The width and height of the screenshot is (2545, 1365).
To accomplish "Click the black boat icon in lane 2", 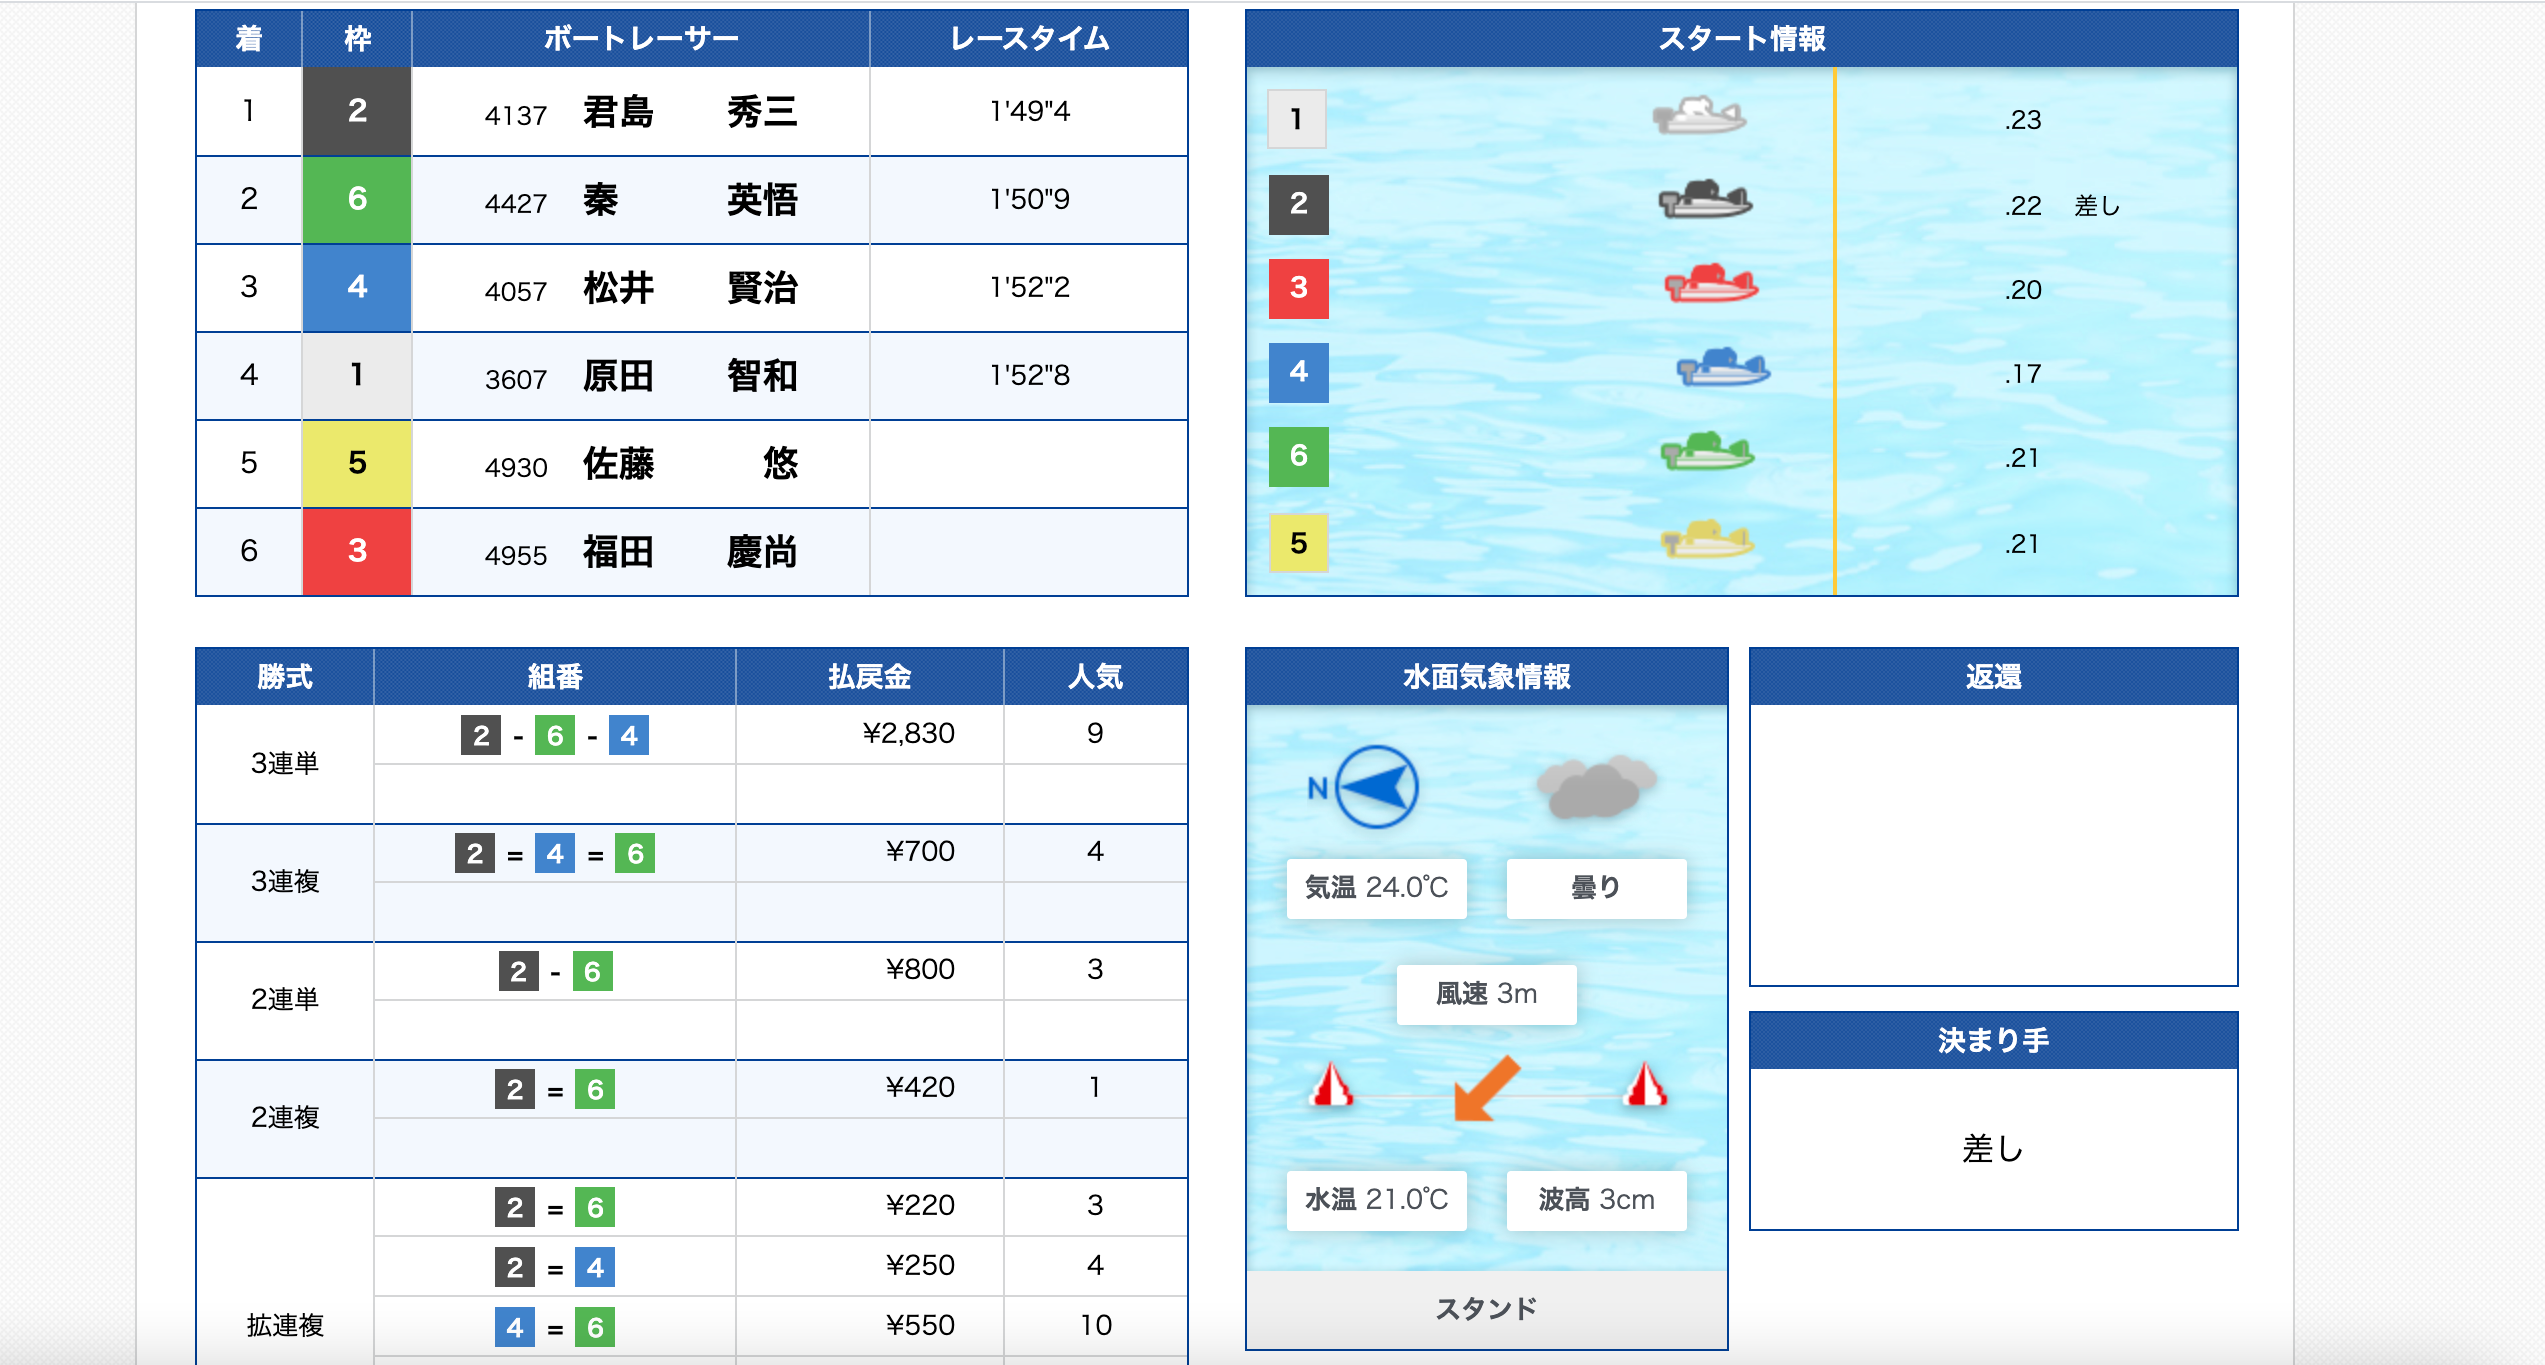I will point(1705,200).
